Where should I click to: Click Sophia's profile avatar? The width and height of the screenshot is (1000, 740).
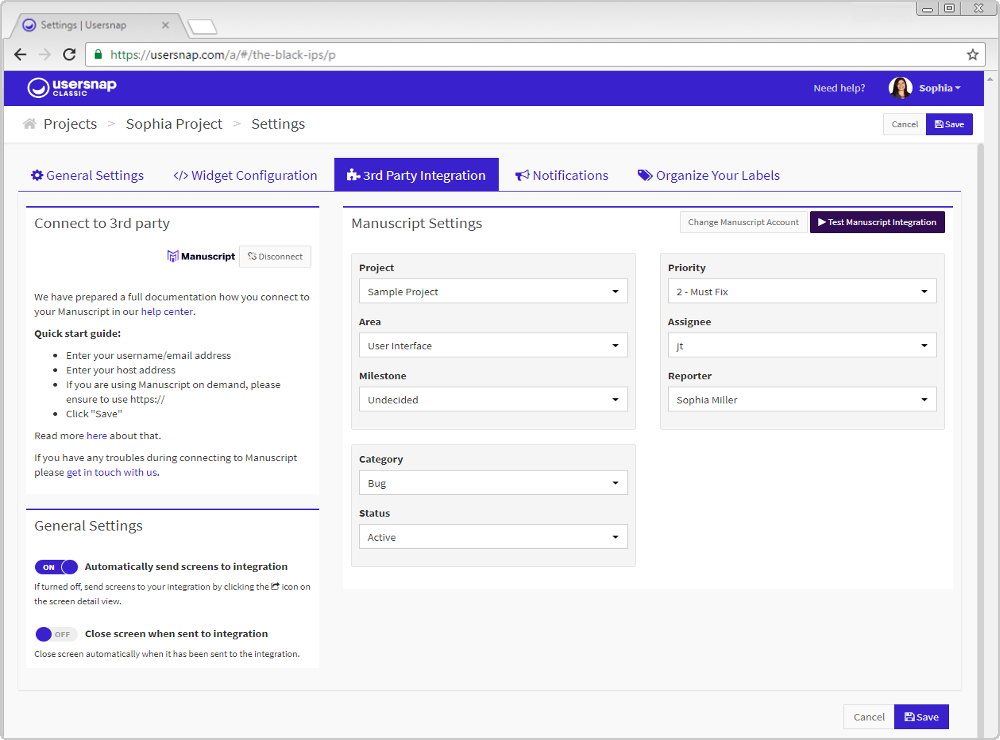pyautogui.click(x=900, y=88)
